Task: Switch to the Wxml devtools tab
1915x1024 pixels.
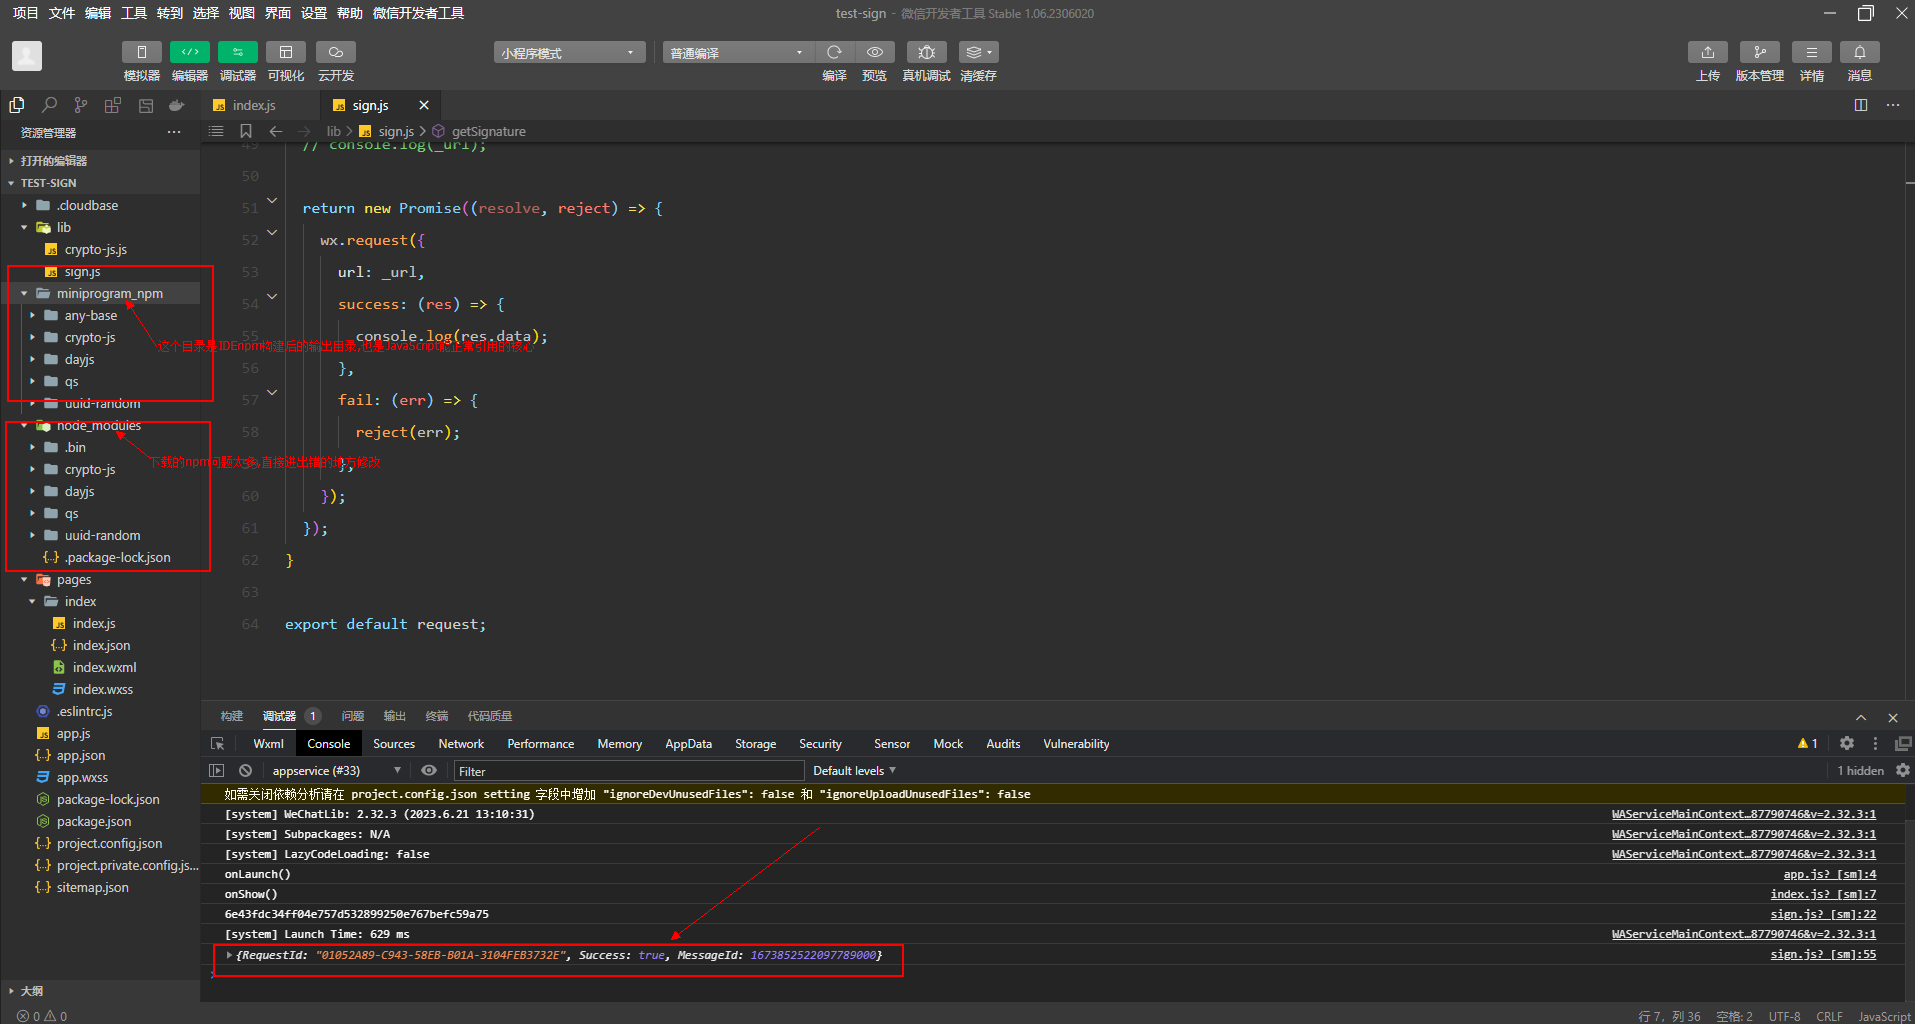Action: click(x=269, y=744)
